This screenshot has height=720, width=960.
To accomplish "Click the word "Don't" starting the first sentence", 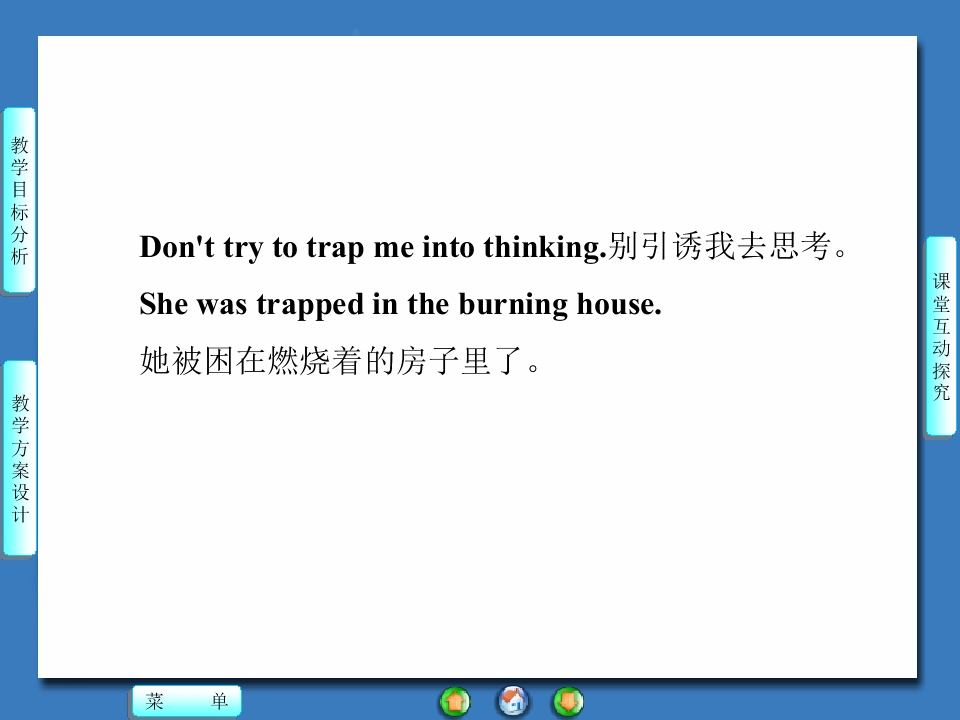I will (177, 247).
